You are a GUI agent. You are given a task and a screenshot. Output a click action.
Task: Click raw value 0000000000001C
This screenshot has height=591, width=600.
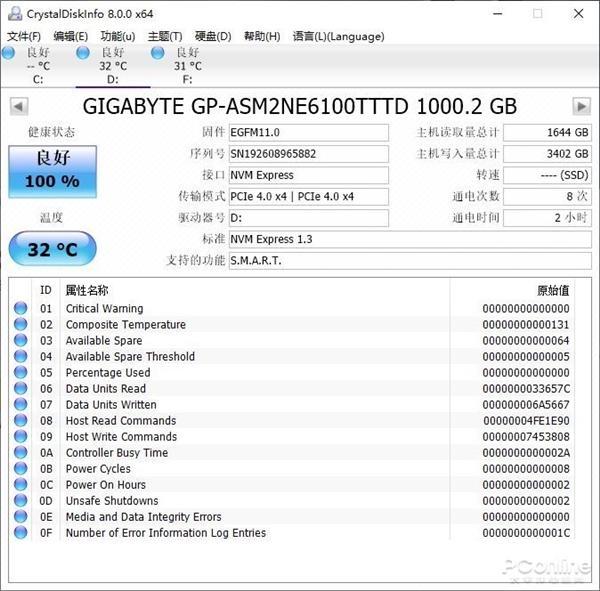526,533
